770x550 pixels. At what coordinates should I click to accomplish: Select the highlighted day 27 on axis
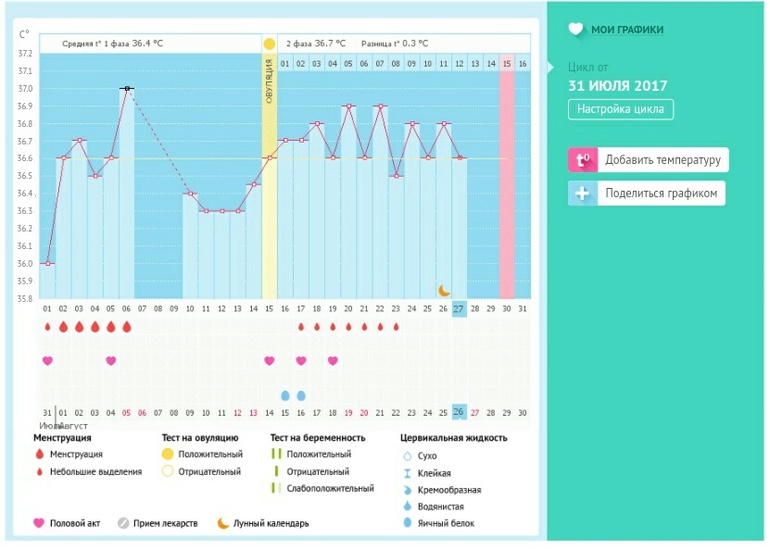pyautogui.click(x=459, y=308)
